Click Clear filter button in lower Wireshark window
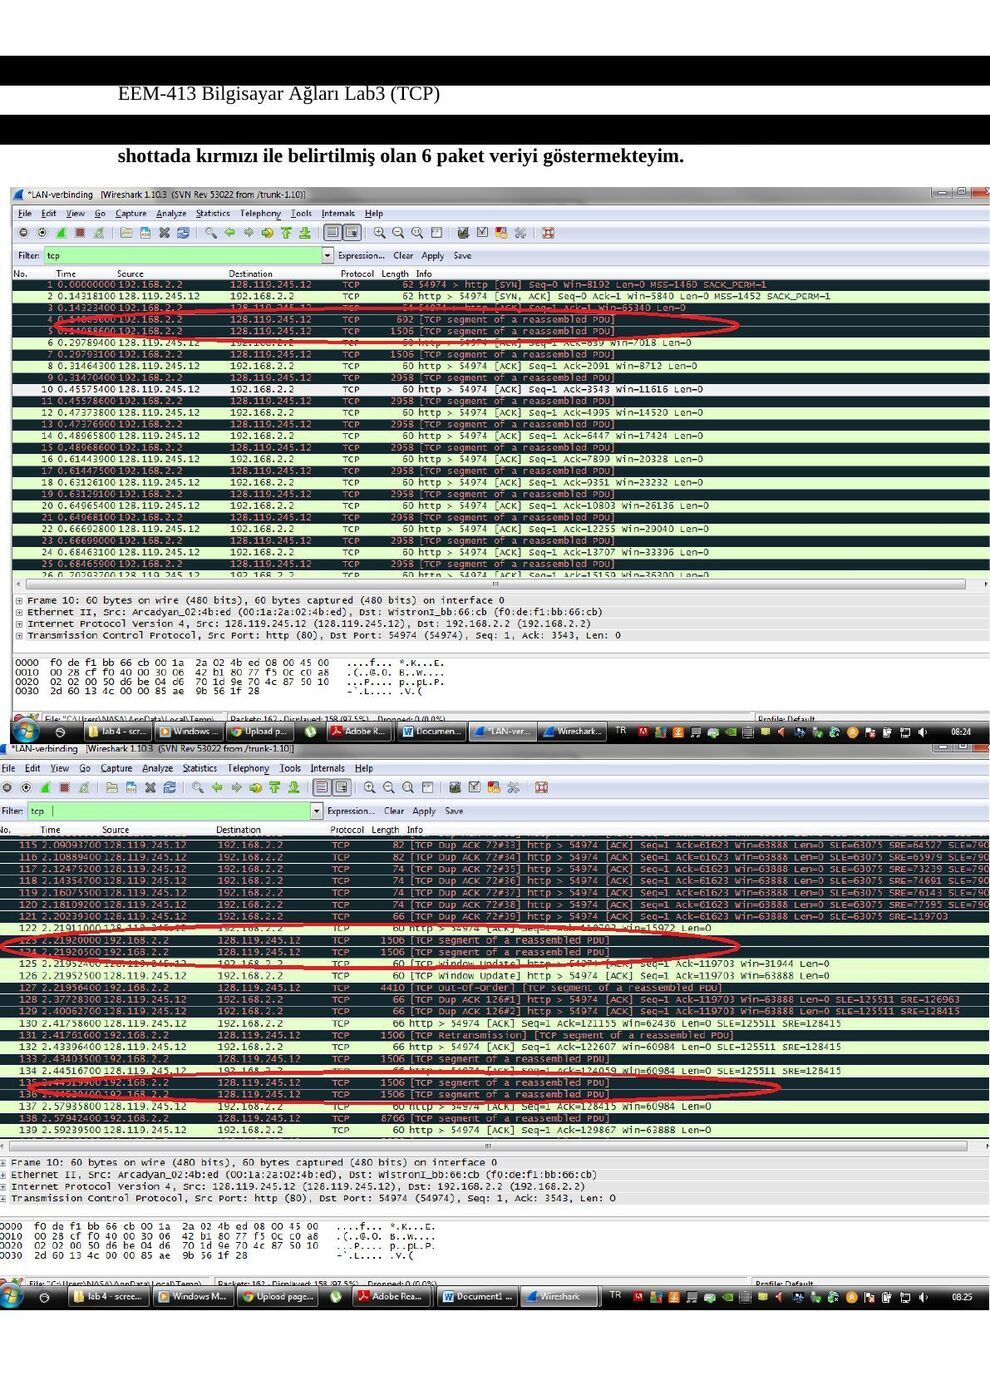 (394, 811)
